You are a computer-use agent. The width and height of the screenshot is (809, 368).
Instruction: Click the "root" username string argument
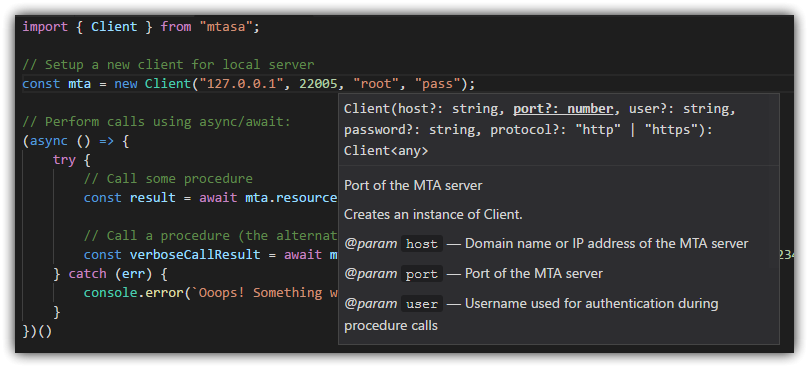[x=376, y=84]
